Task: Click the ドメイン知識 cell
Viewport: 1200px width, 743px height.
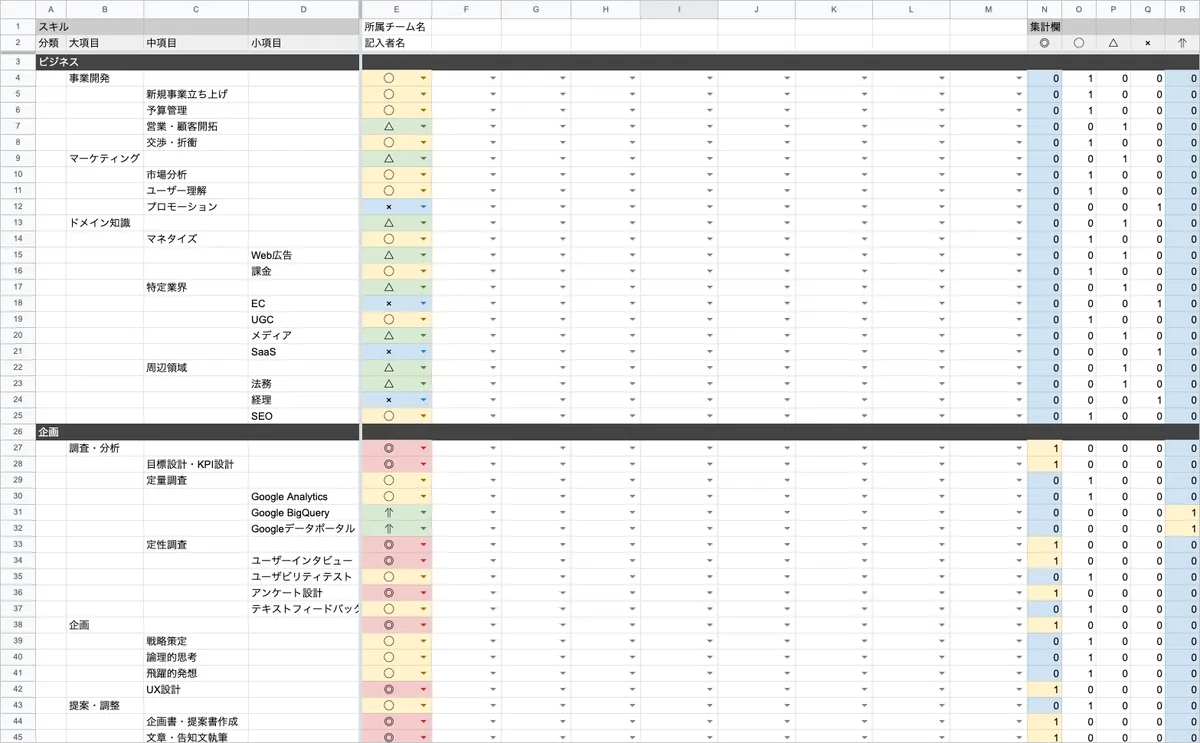Action: (105, 223)
